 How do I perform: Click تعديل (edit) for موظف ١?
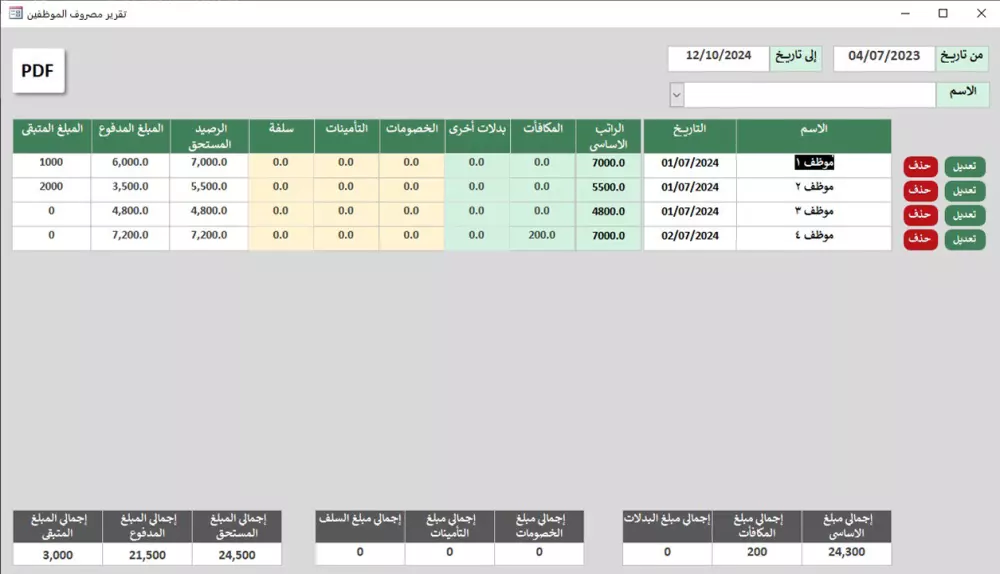[964, 166]
